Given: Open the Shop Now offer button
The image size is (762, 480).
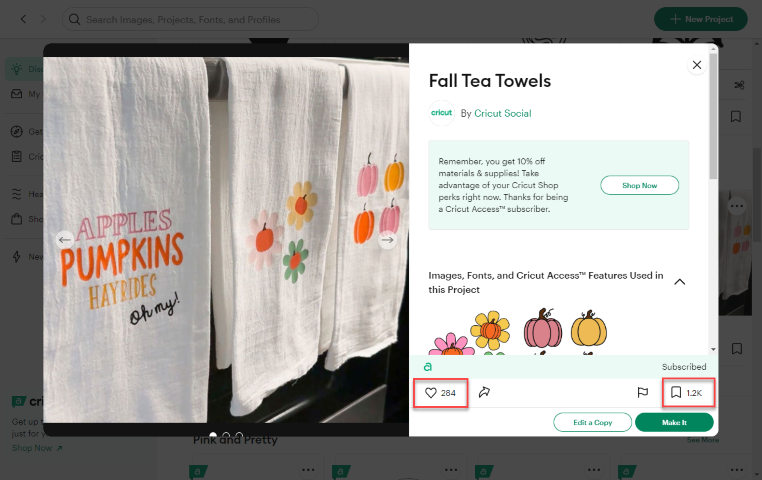Looking at the screenshot, I should click(639, 185).
